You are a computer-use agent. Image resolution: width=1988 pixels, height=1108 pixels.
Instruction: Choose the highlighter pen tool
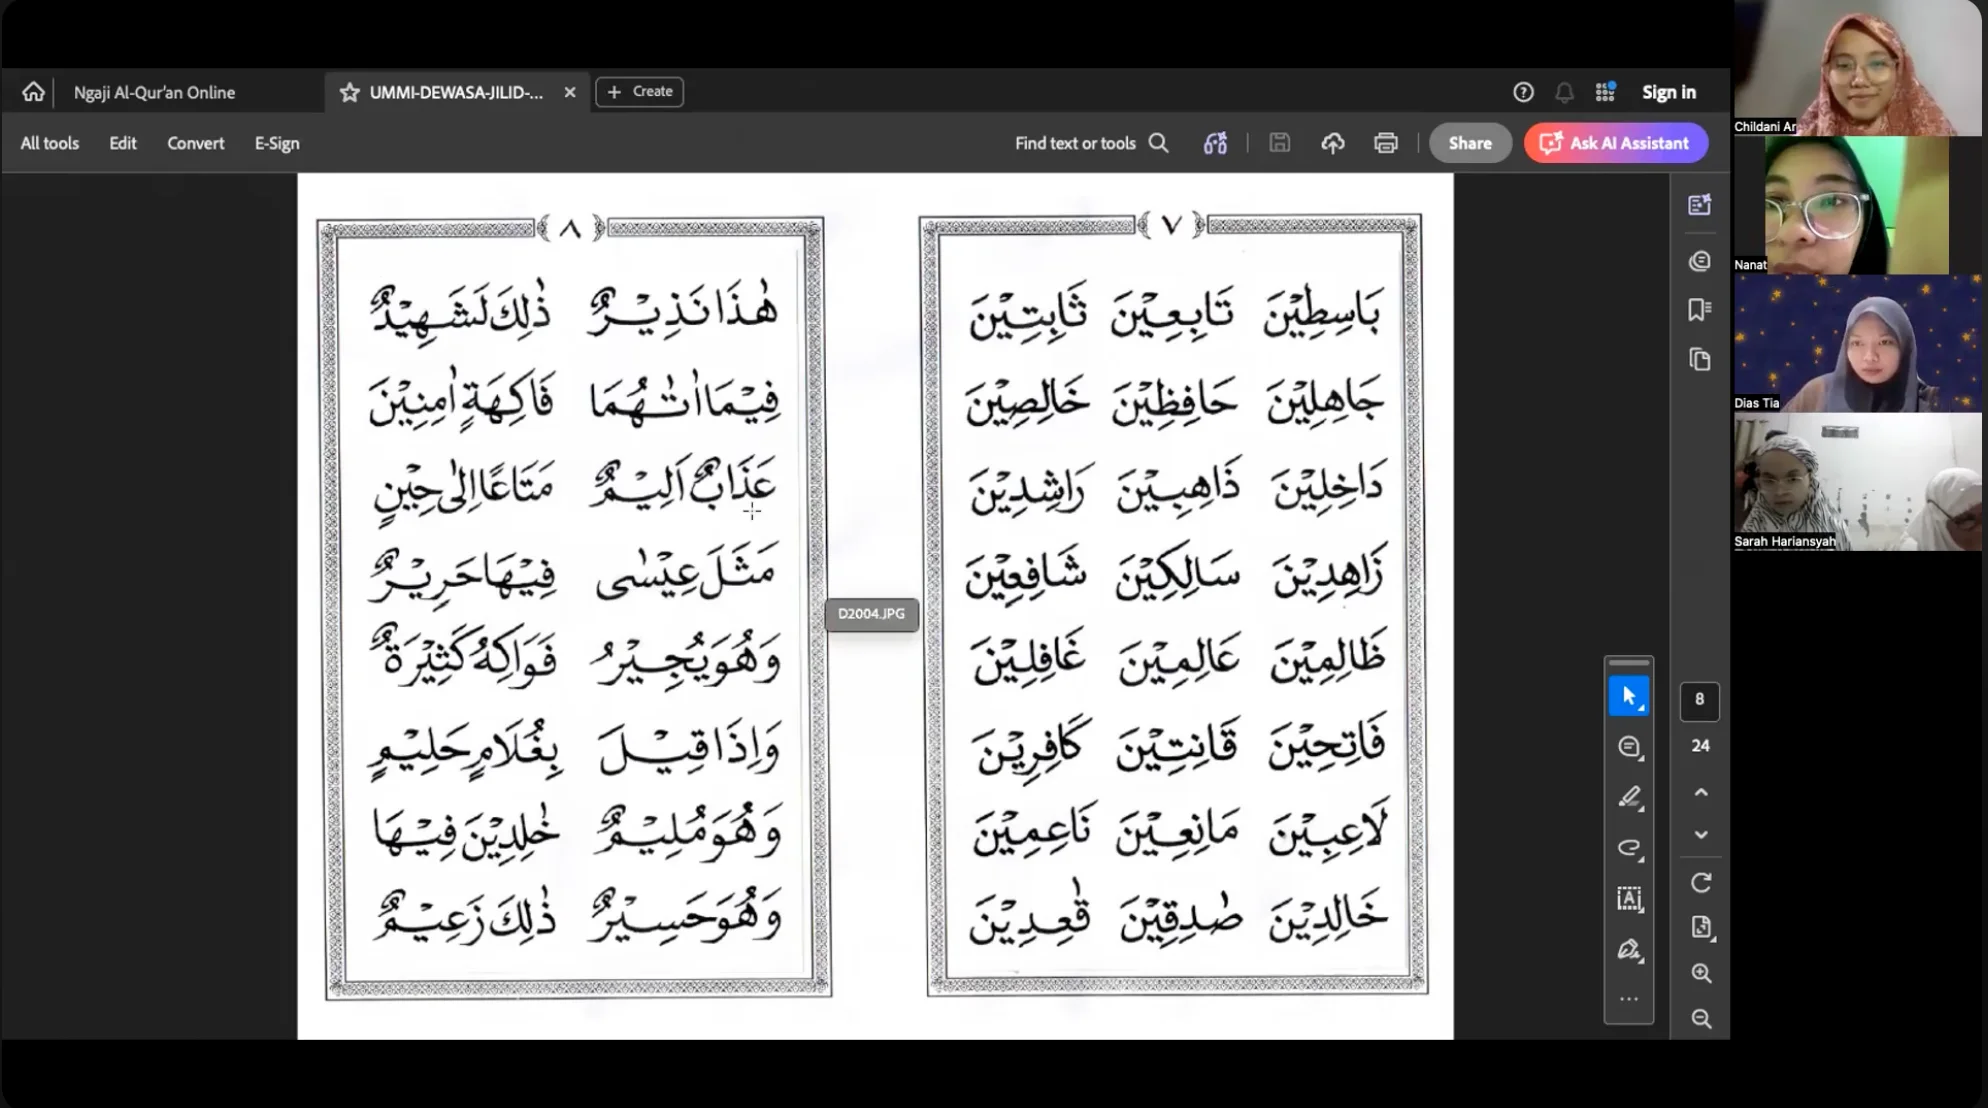(1629, 797)
